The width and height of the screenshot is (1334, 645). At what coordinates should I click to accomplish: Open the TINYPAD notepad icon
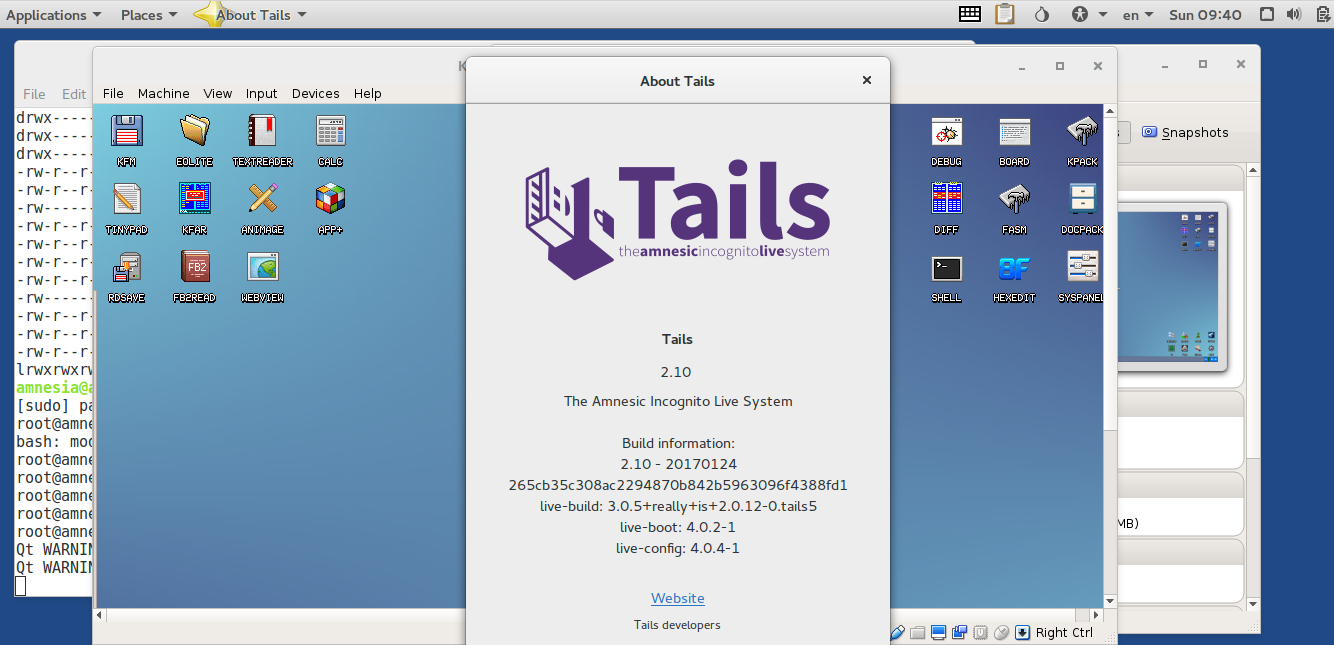point(126,200)
